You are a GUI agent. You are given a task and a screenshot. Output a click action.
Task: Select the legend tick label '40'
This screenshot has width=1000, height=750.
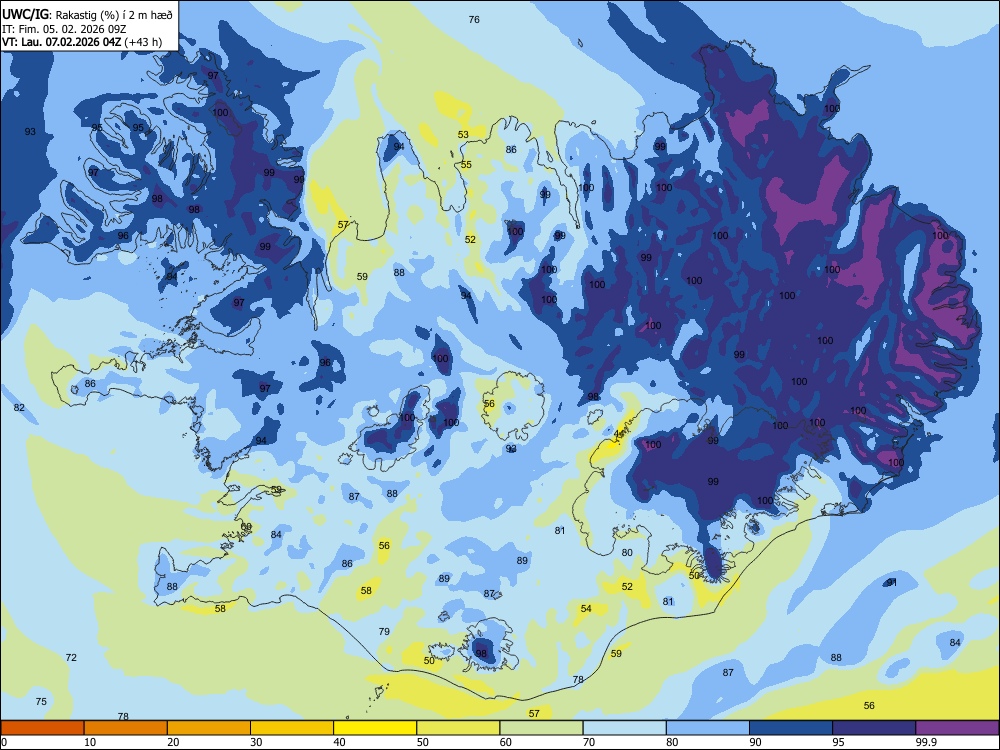340,742
